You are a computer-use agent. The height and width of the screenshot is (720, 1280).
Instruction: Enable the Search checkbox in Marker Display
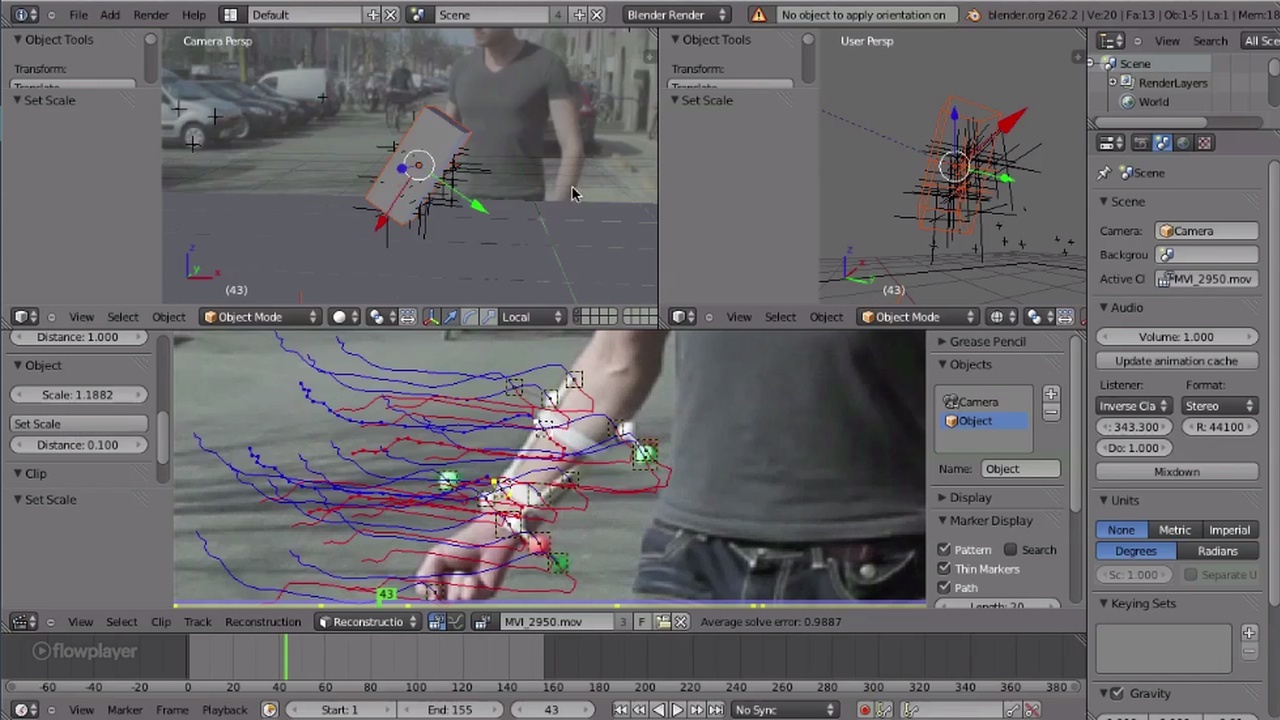coord(1010,550)
